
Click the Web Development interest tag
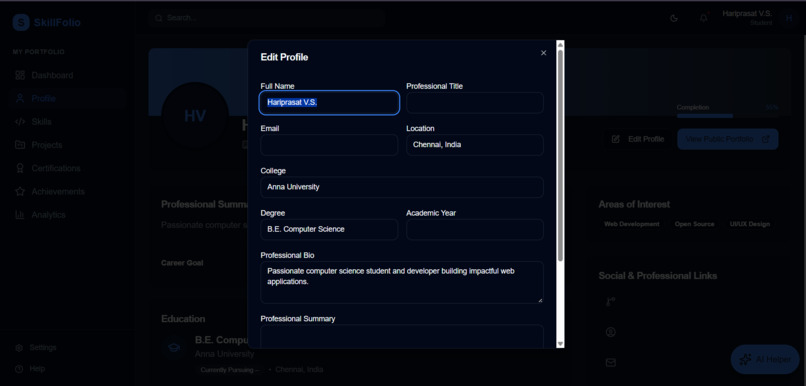click(x=631, y=224)
